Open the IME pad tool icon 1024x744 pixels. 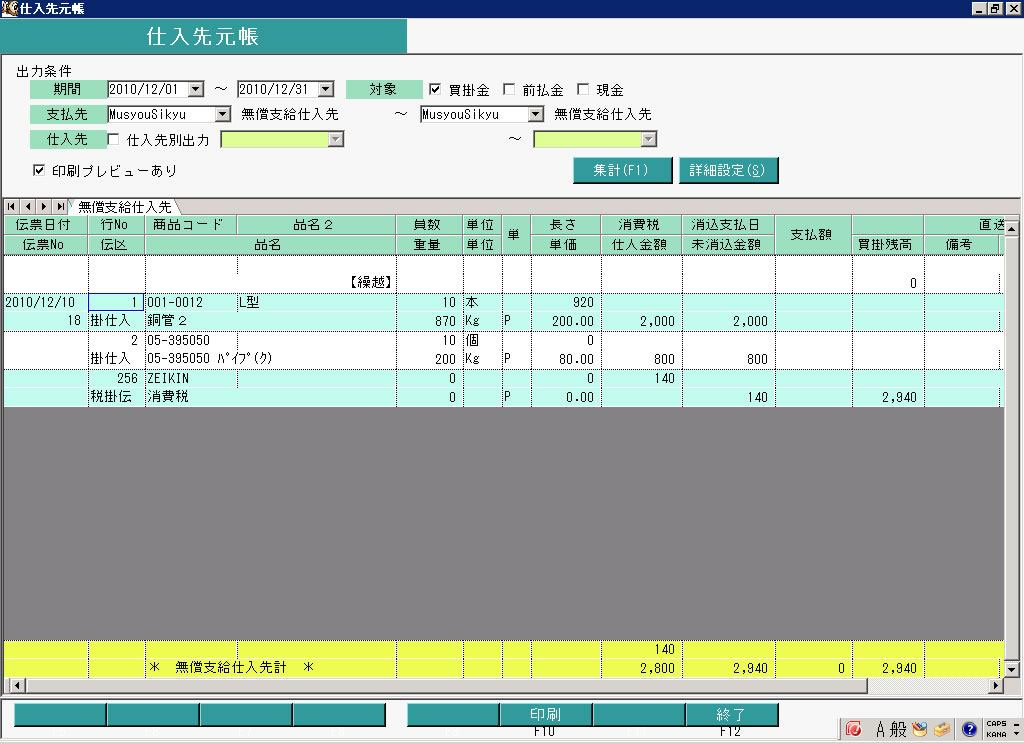pyautogui.click(x=920, y=729)
